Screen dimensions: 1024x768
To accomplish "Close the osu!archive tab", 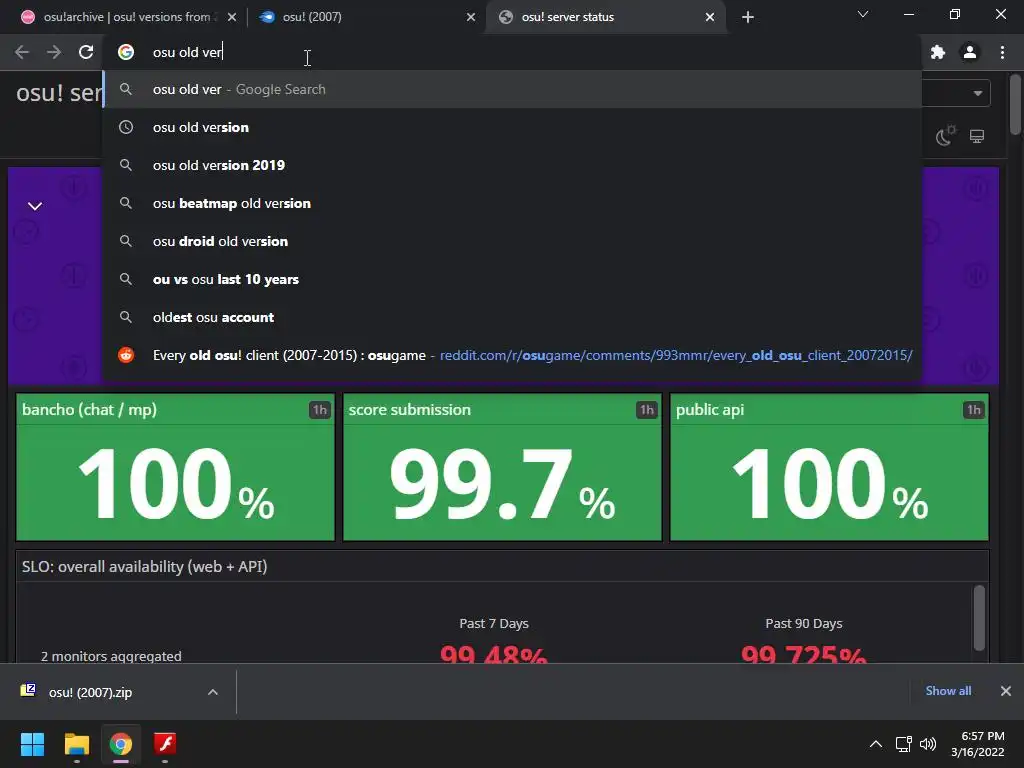I will pos(232,17).
